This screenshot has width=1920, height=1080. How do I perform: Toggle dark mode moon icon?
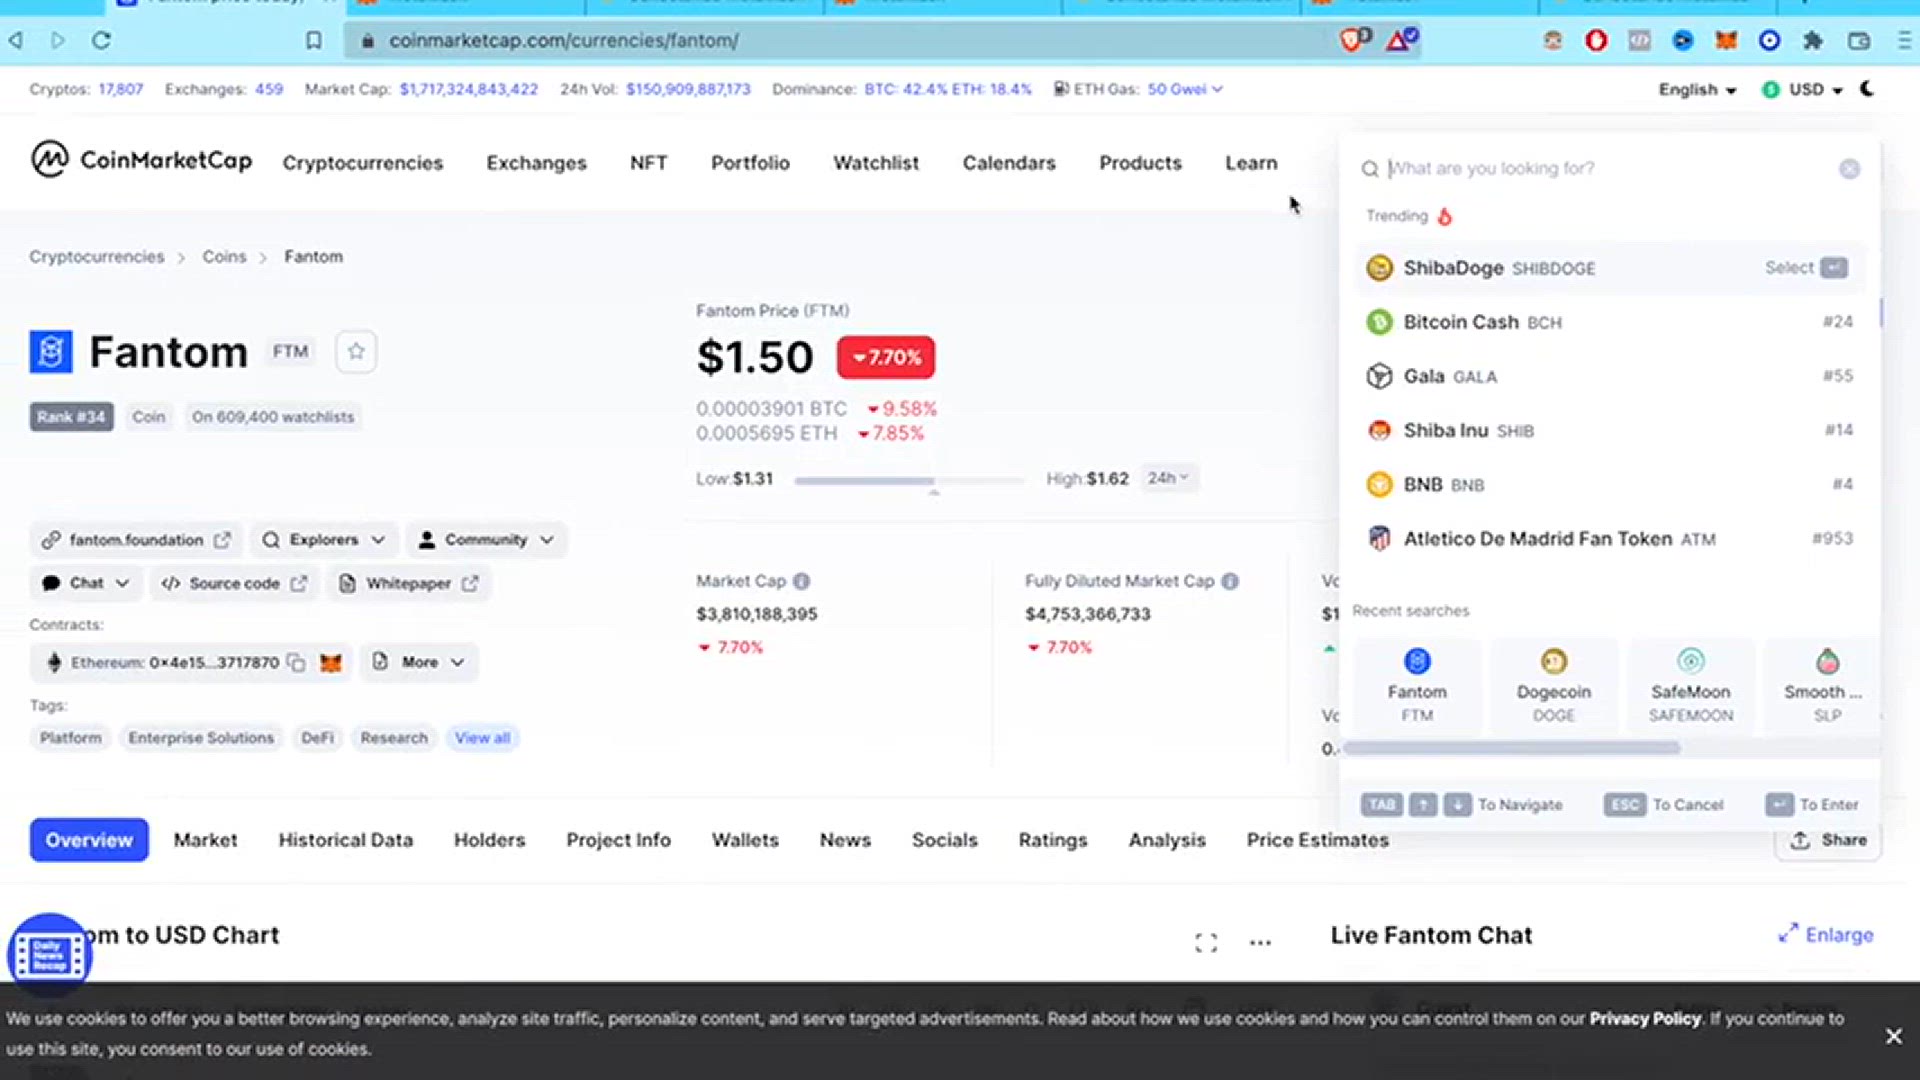pyautogui.click(x=1867, y=89)
